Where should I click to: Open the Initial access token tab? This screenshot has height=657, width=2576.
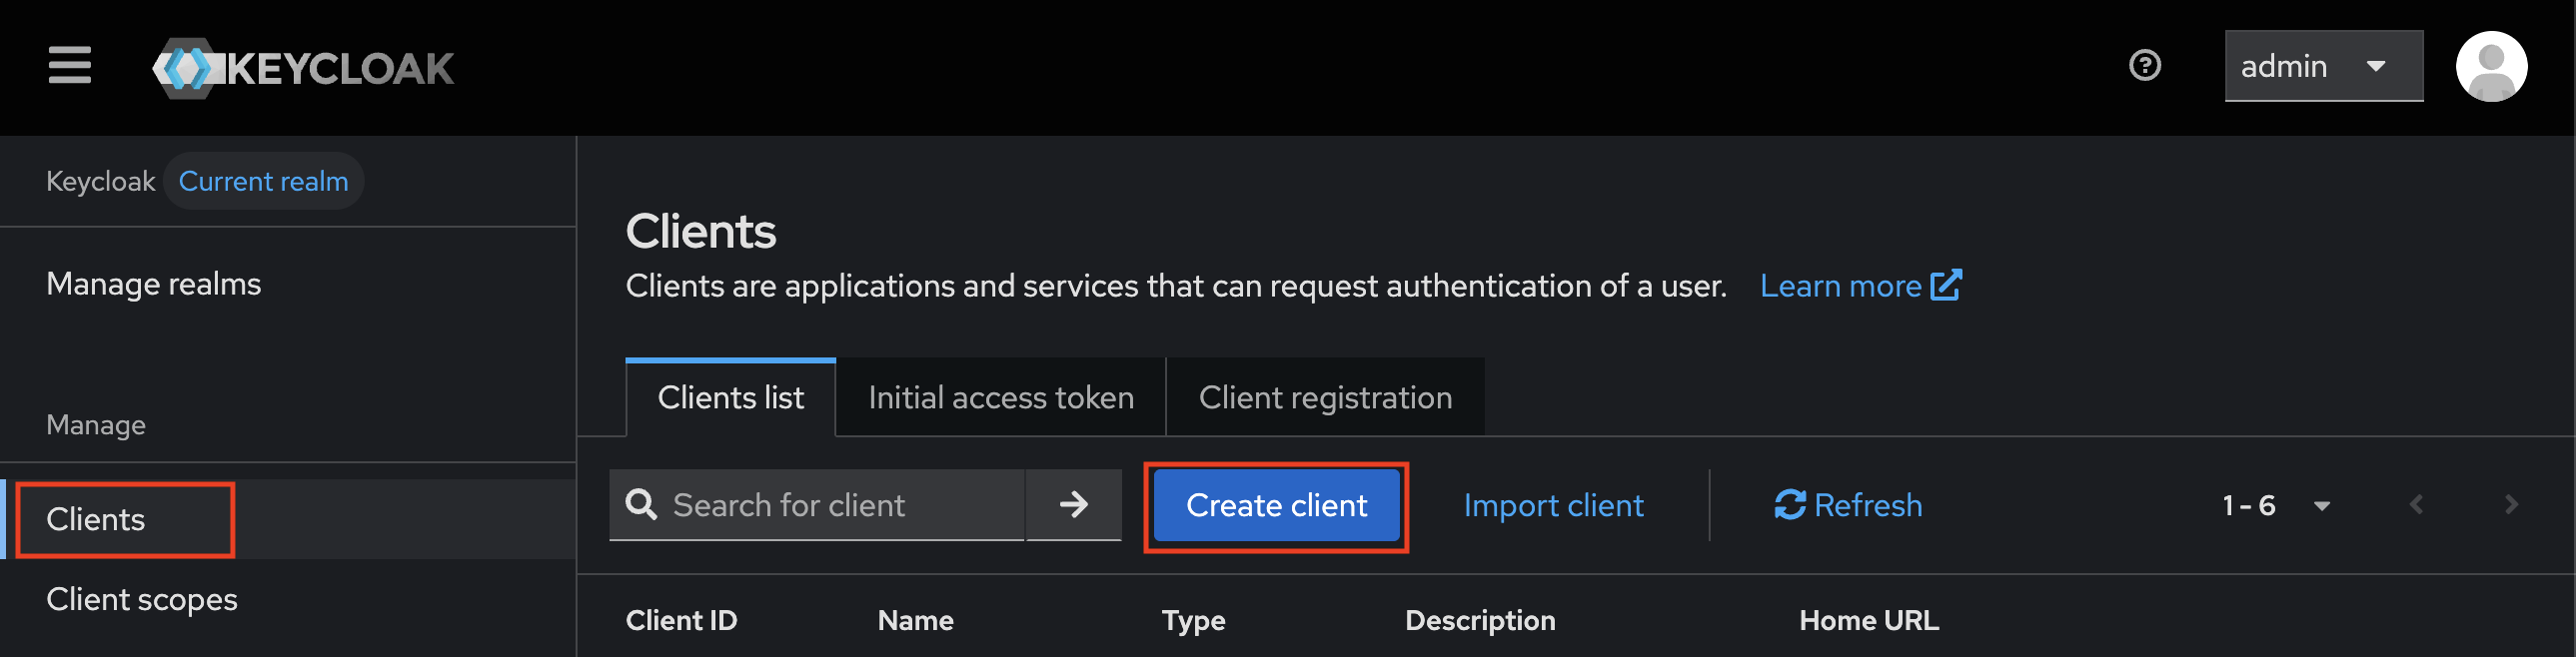(1000, 398)
